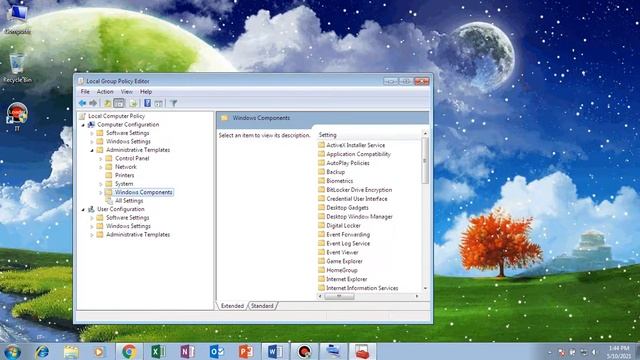Click the blue Help toolbar icon
The width and height of the screenshot is (640, 360).
pos(147,103)
